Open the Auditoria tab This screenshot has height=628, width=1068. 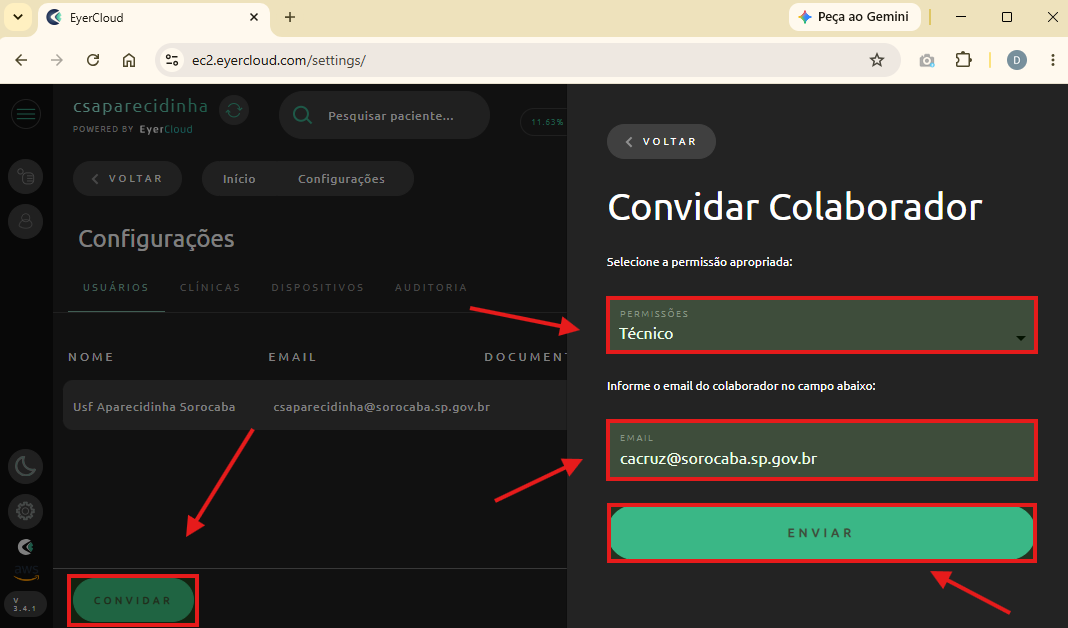431,287
